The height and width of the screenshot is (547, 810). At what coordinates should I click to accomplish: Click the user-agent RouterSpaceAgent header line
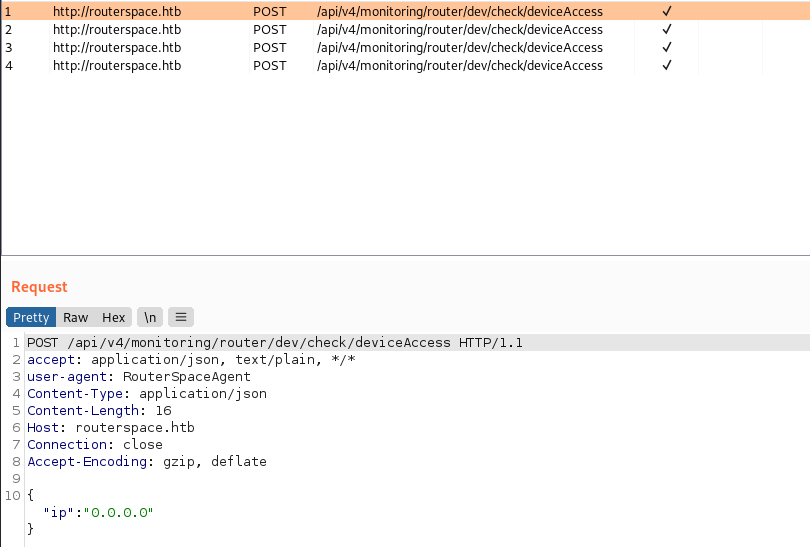(x=139, y=377)
